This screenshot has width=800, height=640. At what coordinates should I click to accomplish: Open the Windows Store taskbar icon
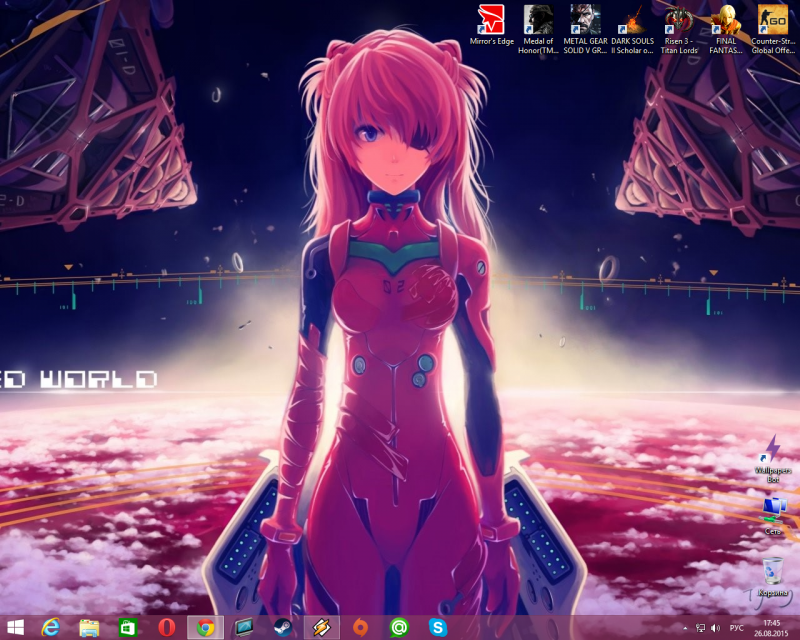coord(128,627)
